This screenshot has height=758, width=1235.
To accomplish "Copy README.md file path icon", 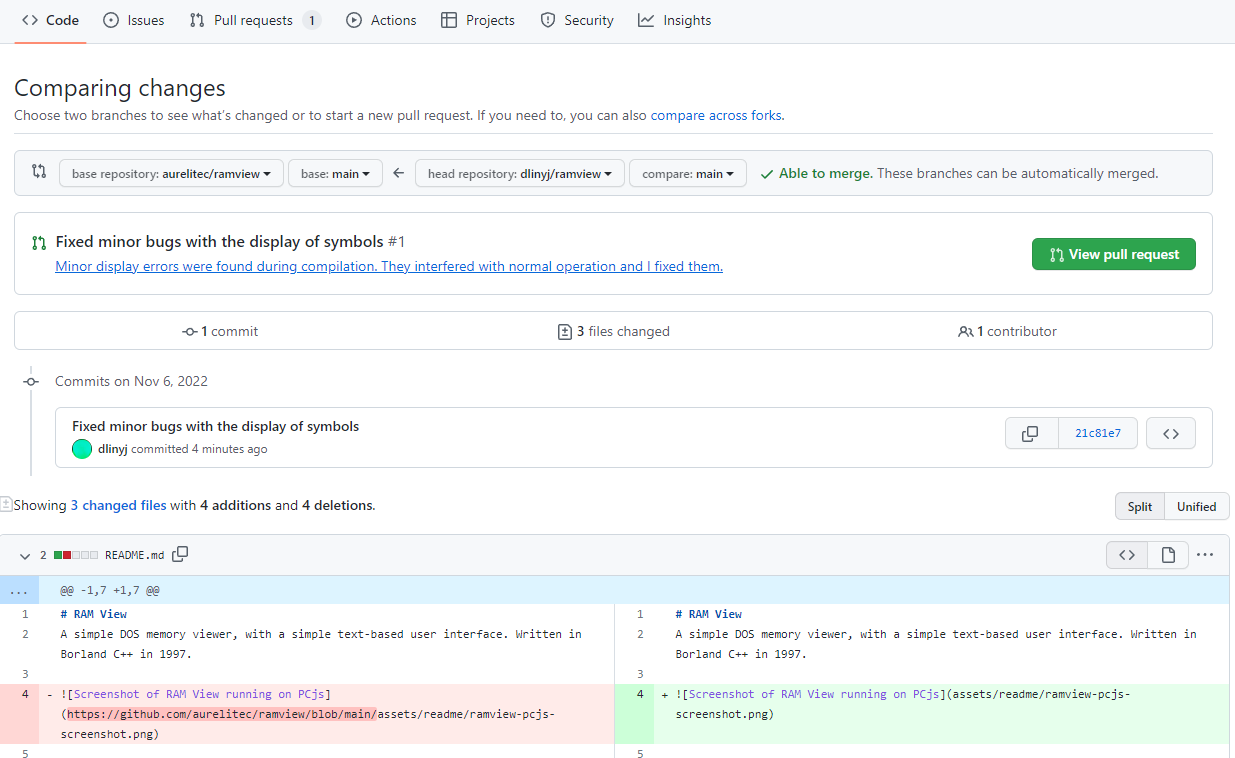I will (180, 554).
